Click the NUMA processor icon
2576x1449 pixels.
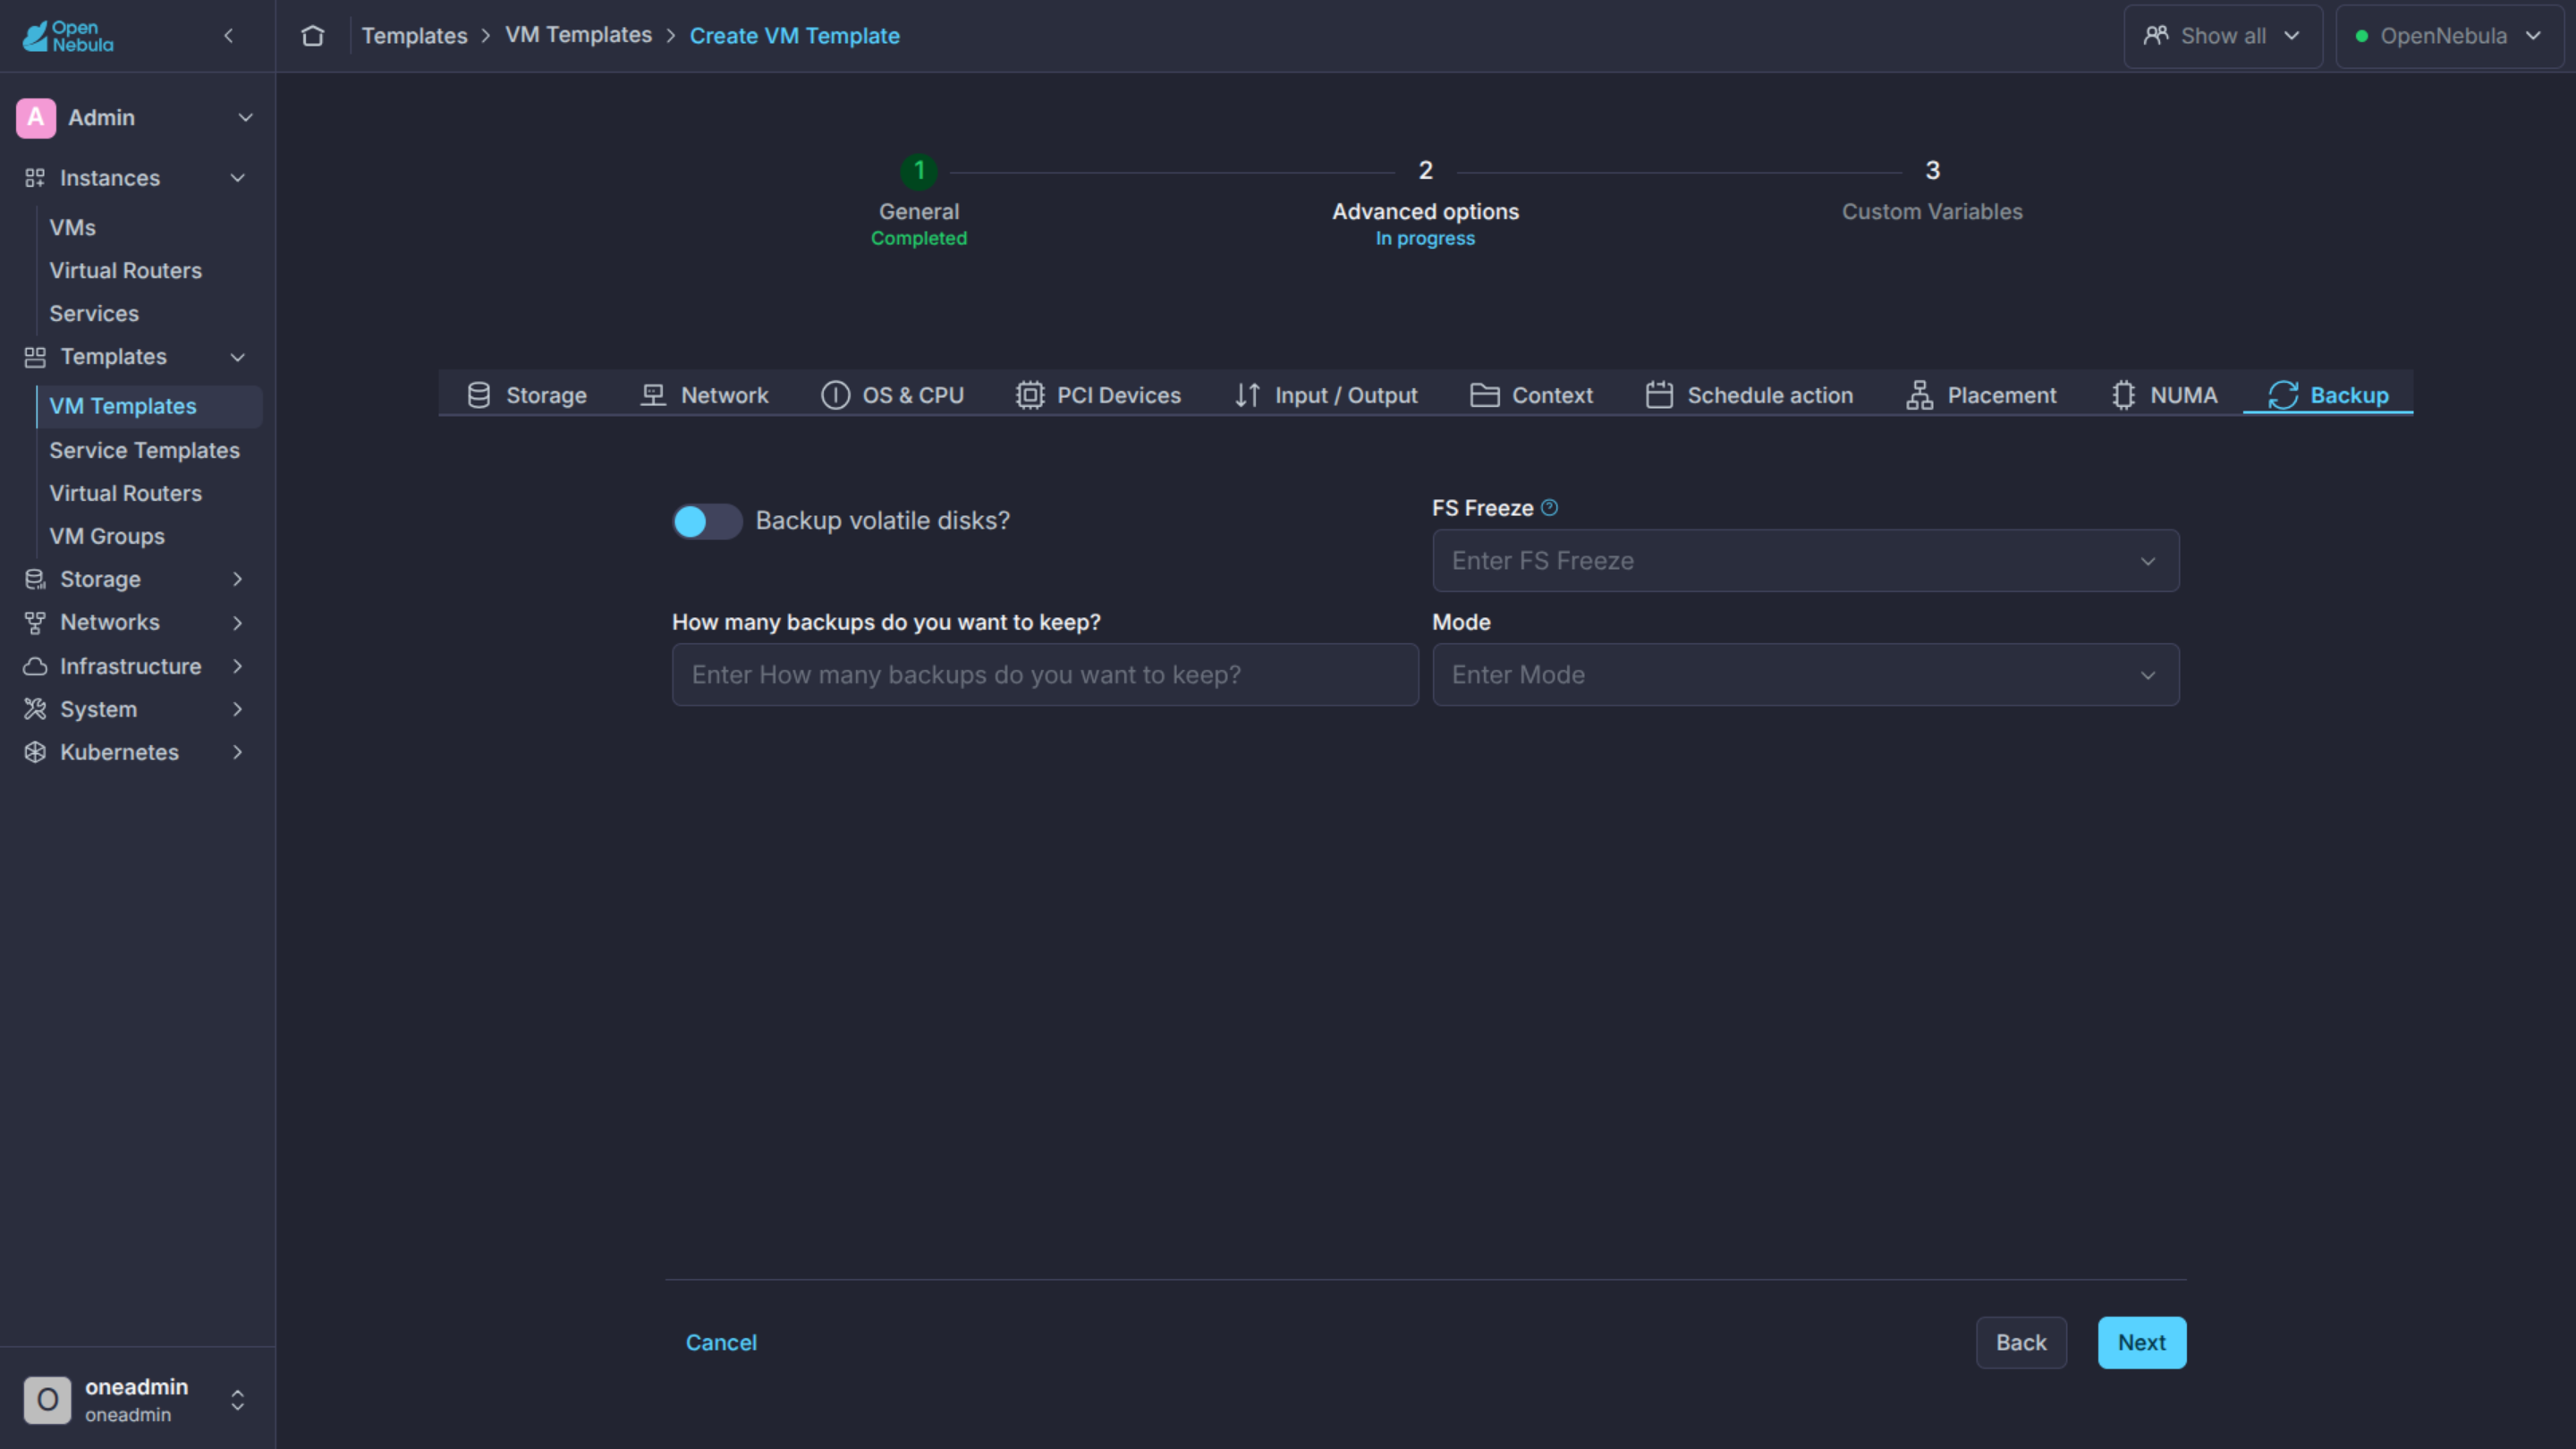(2123, 395)
